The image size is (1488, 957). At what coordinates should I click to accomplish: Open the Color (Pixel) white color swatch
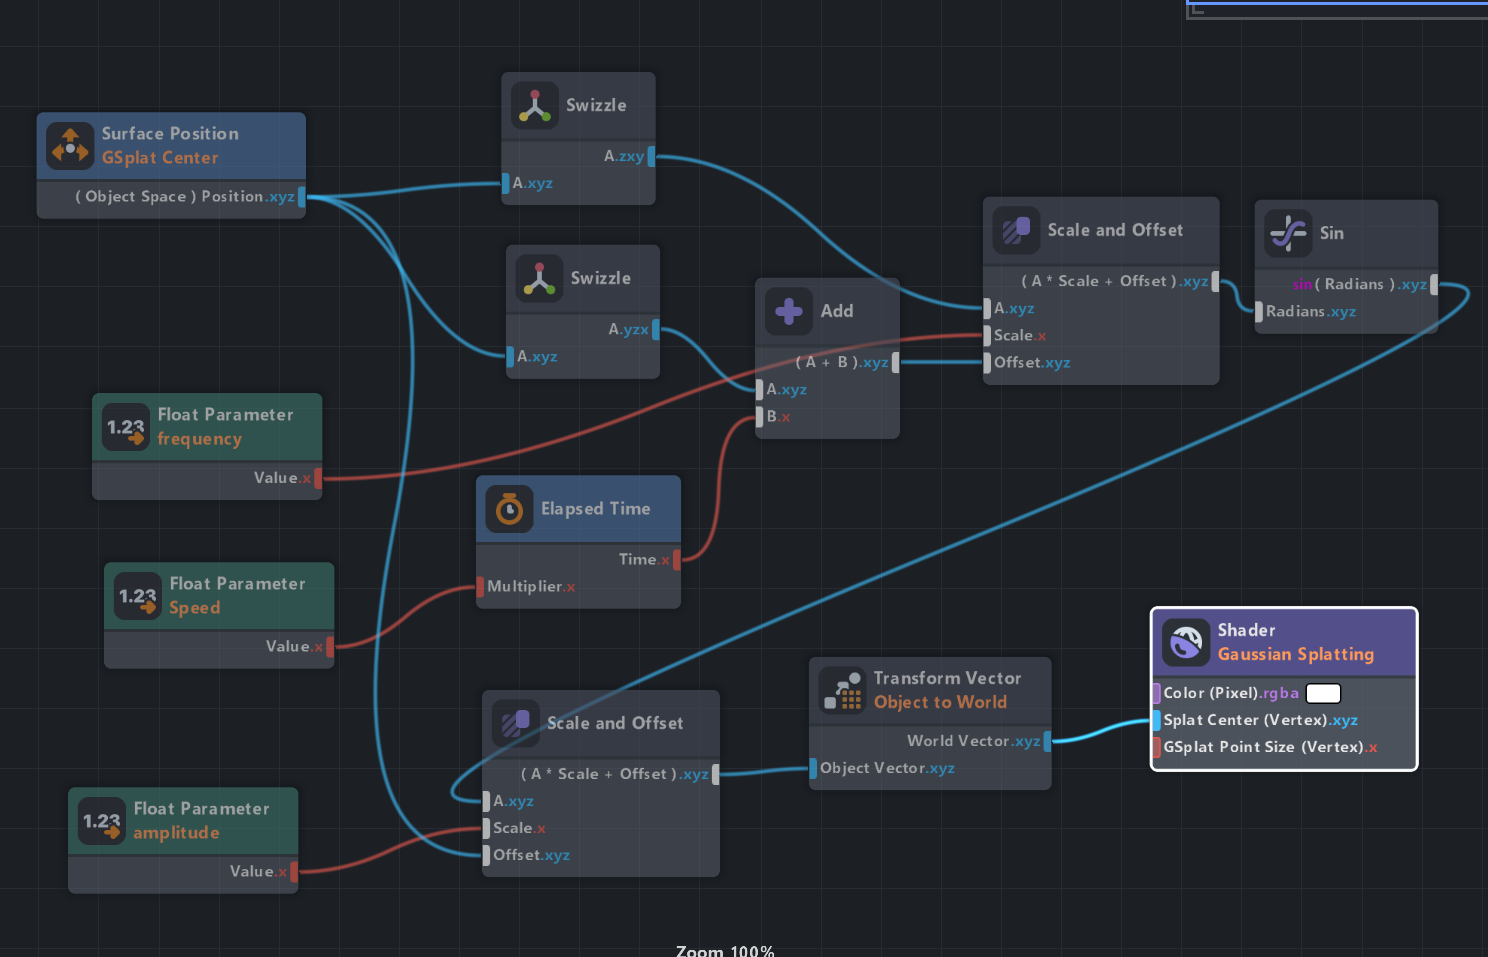pyautogui.click(x=1323, y=693)
